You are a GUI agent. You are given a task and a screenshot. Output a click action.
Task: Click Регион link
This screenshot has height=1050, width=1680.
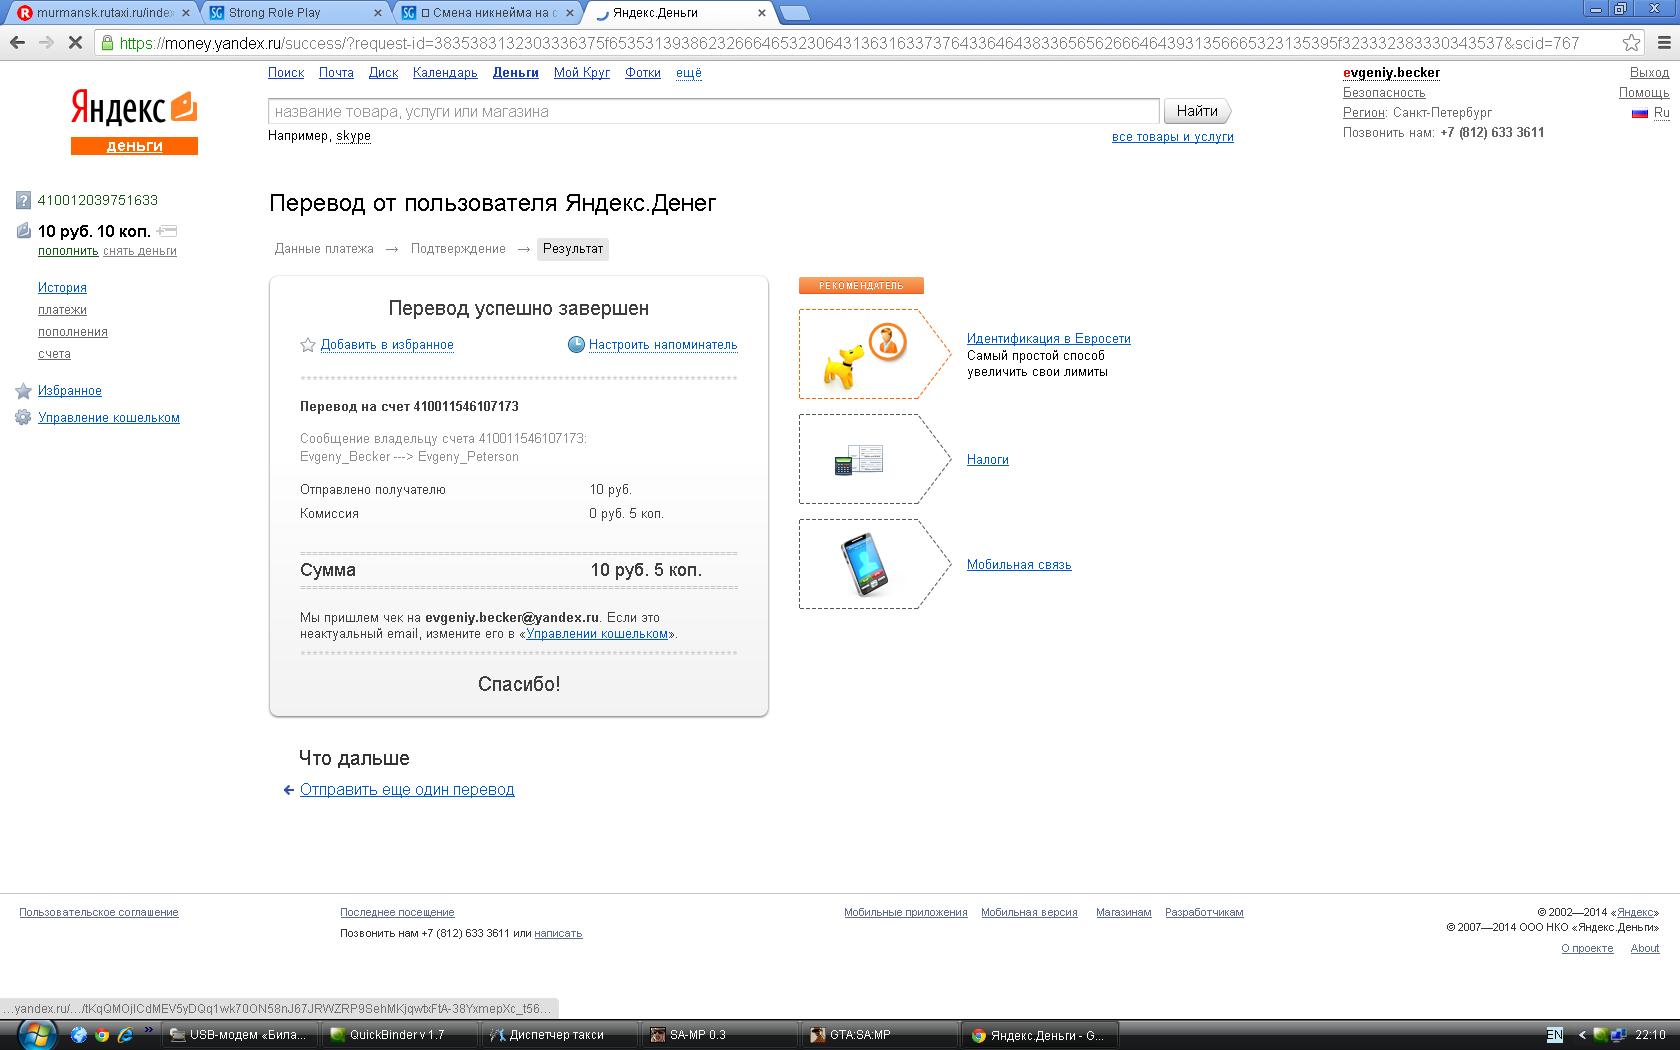tap(1364, 113)
